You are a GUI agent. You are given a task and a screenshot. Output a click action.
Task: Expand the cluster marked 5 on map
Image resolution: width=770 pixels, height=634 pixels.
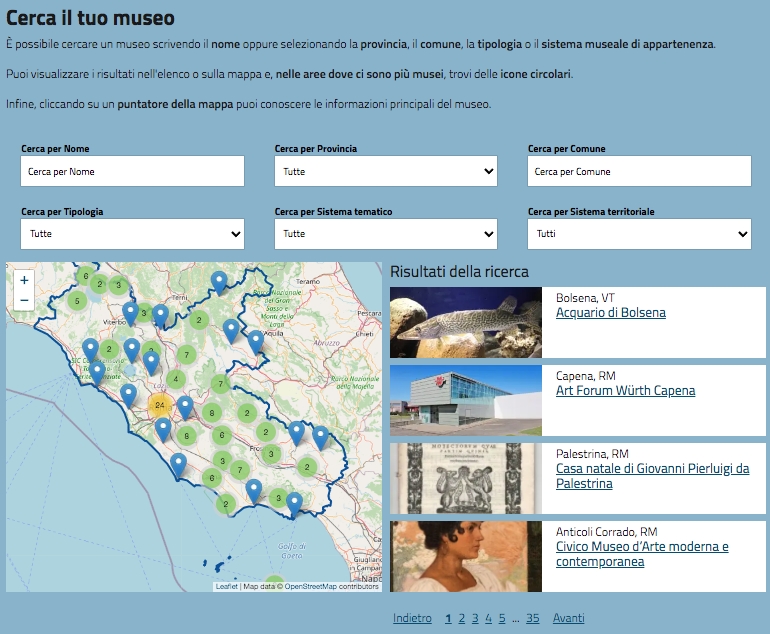pos(76,300)
